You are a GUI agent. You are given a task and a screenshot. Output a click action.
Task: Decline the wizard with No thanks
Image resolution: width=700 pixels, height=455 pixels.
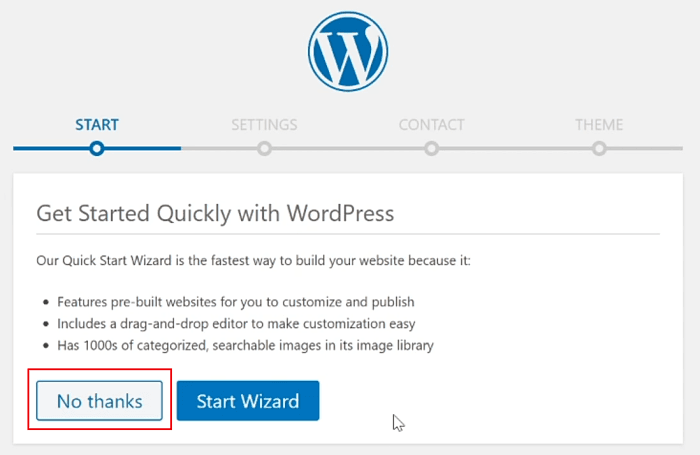(100, 401)
